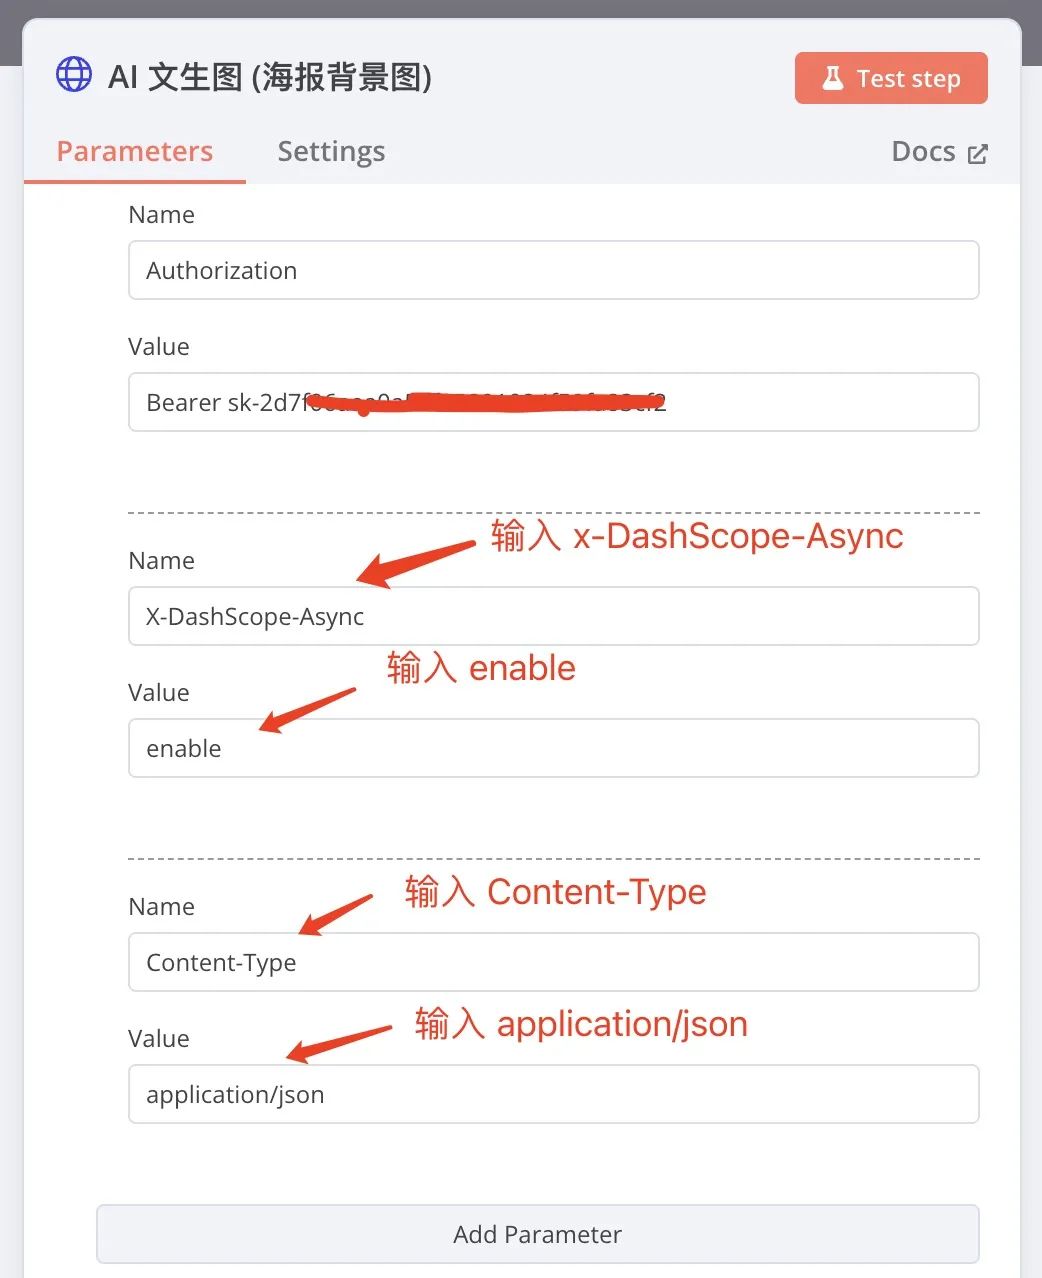The width and height of the screenshot is (1042, 1278).
Task: Focus the Bearer sk- value field
Action: click(x=553, y=402)
